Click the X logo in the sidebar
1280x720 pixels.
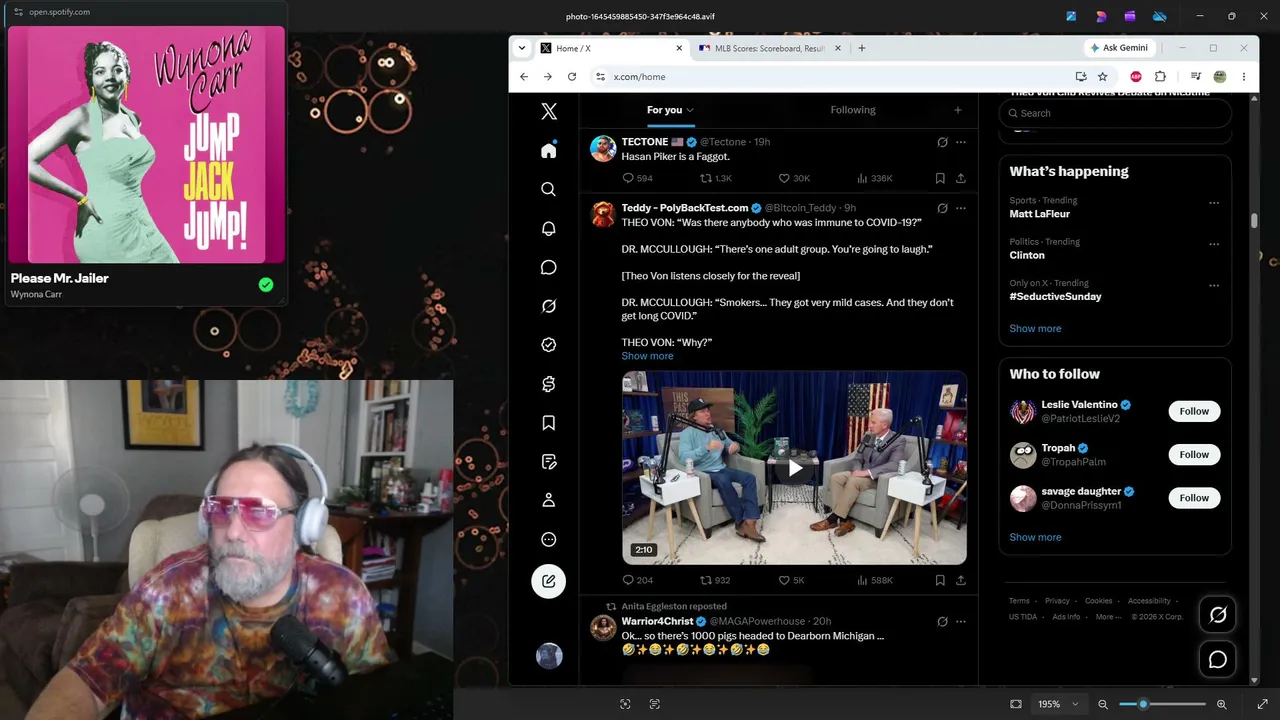pyautogui.click(x=548, y=111)
